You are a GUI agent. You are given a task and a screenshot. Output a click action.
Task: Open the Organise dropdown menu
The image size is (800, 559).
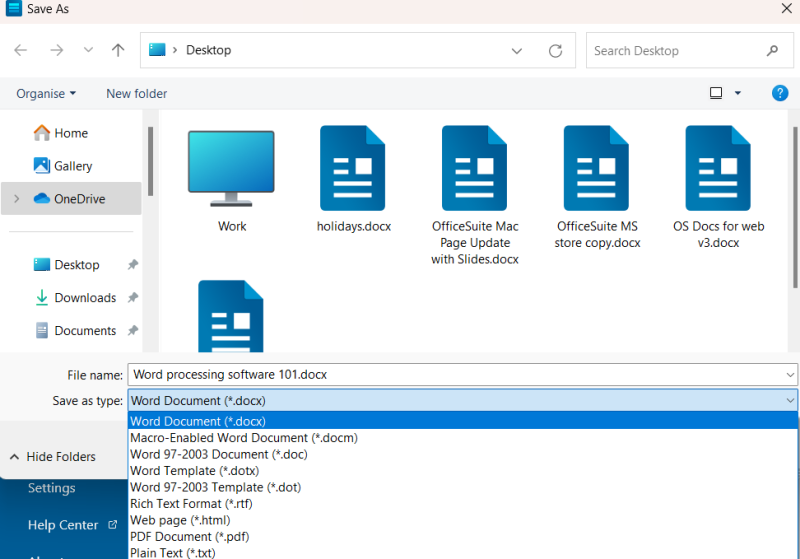pos(46,93)
